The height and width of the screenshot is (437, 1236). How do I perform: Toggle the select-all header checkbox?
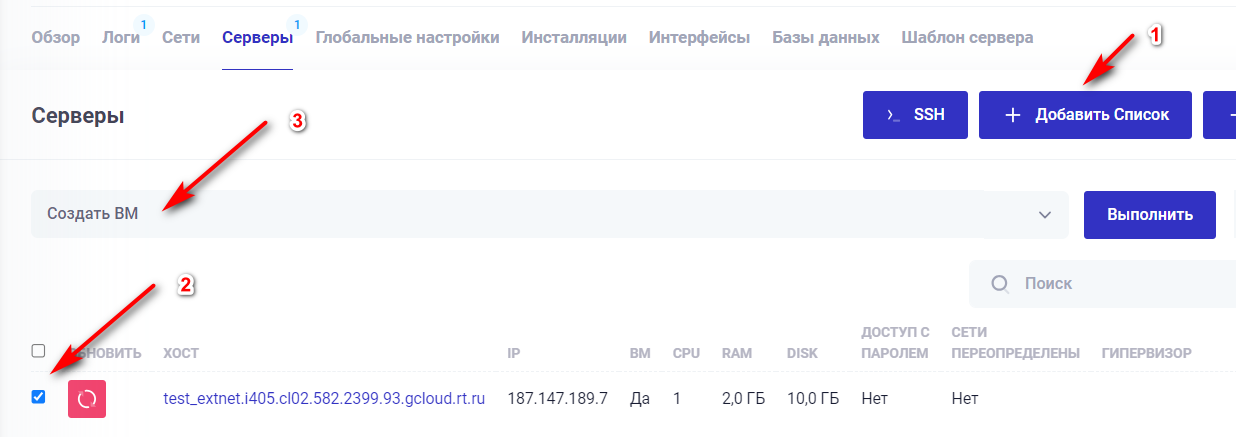click(x=38, y=351)
